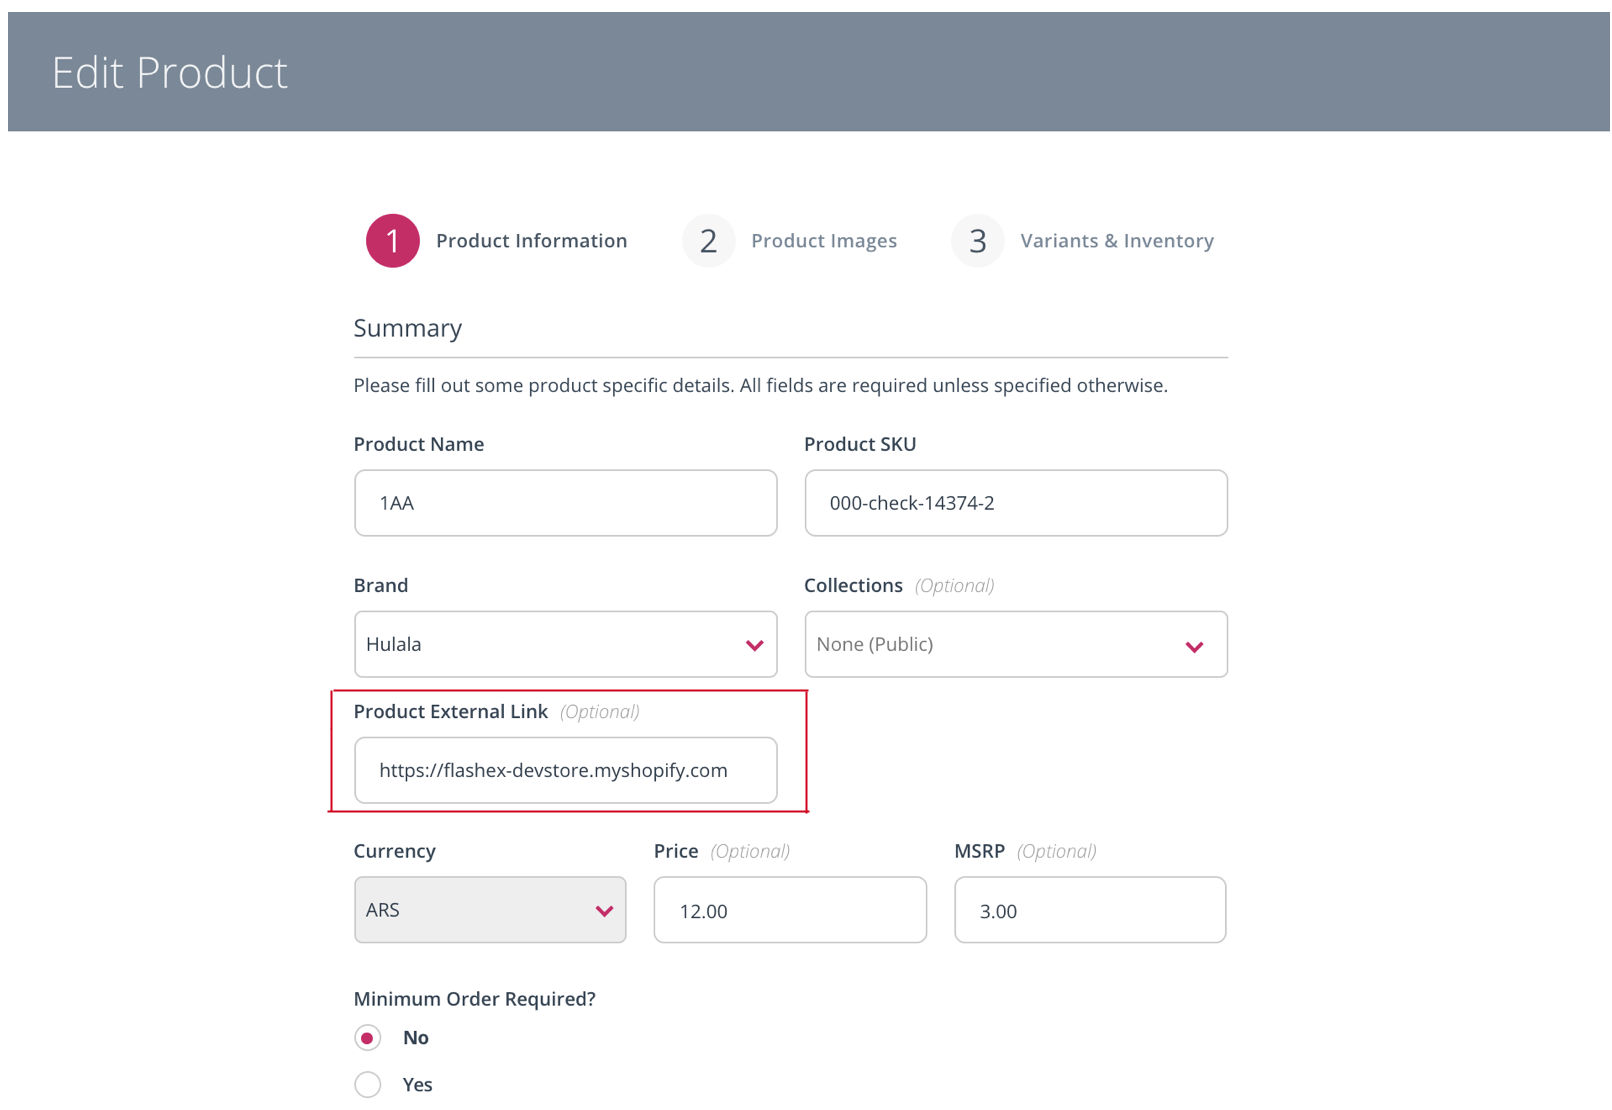This screenshot has height=1110, width=1612.
Task: Click the Product SKU label
Action: click(860, 444)
